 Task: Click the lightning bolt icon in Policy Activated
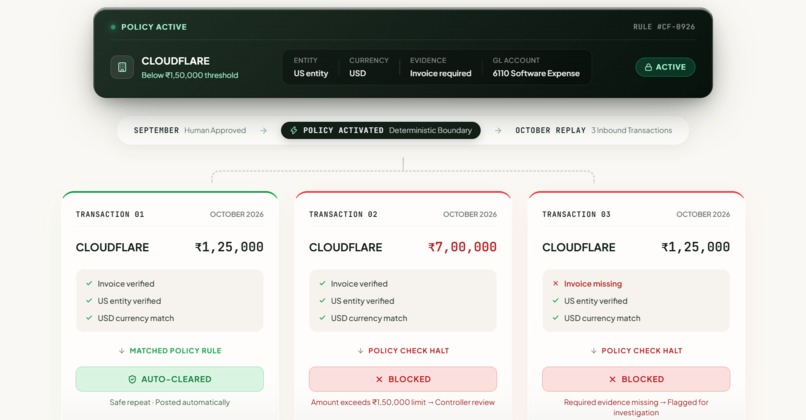point(294,131)
